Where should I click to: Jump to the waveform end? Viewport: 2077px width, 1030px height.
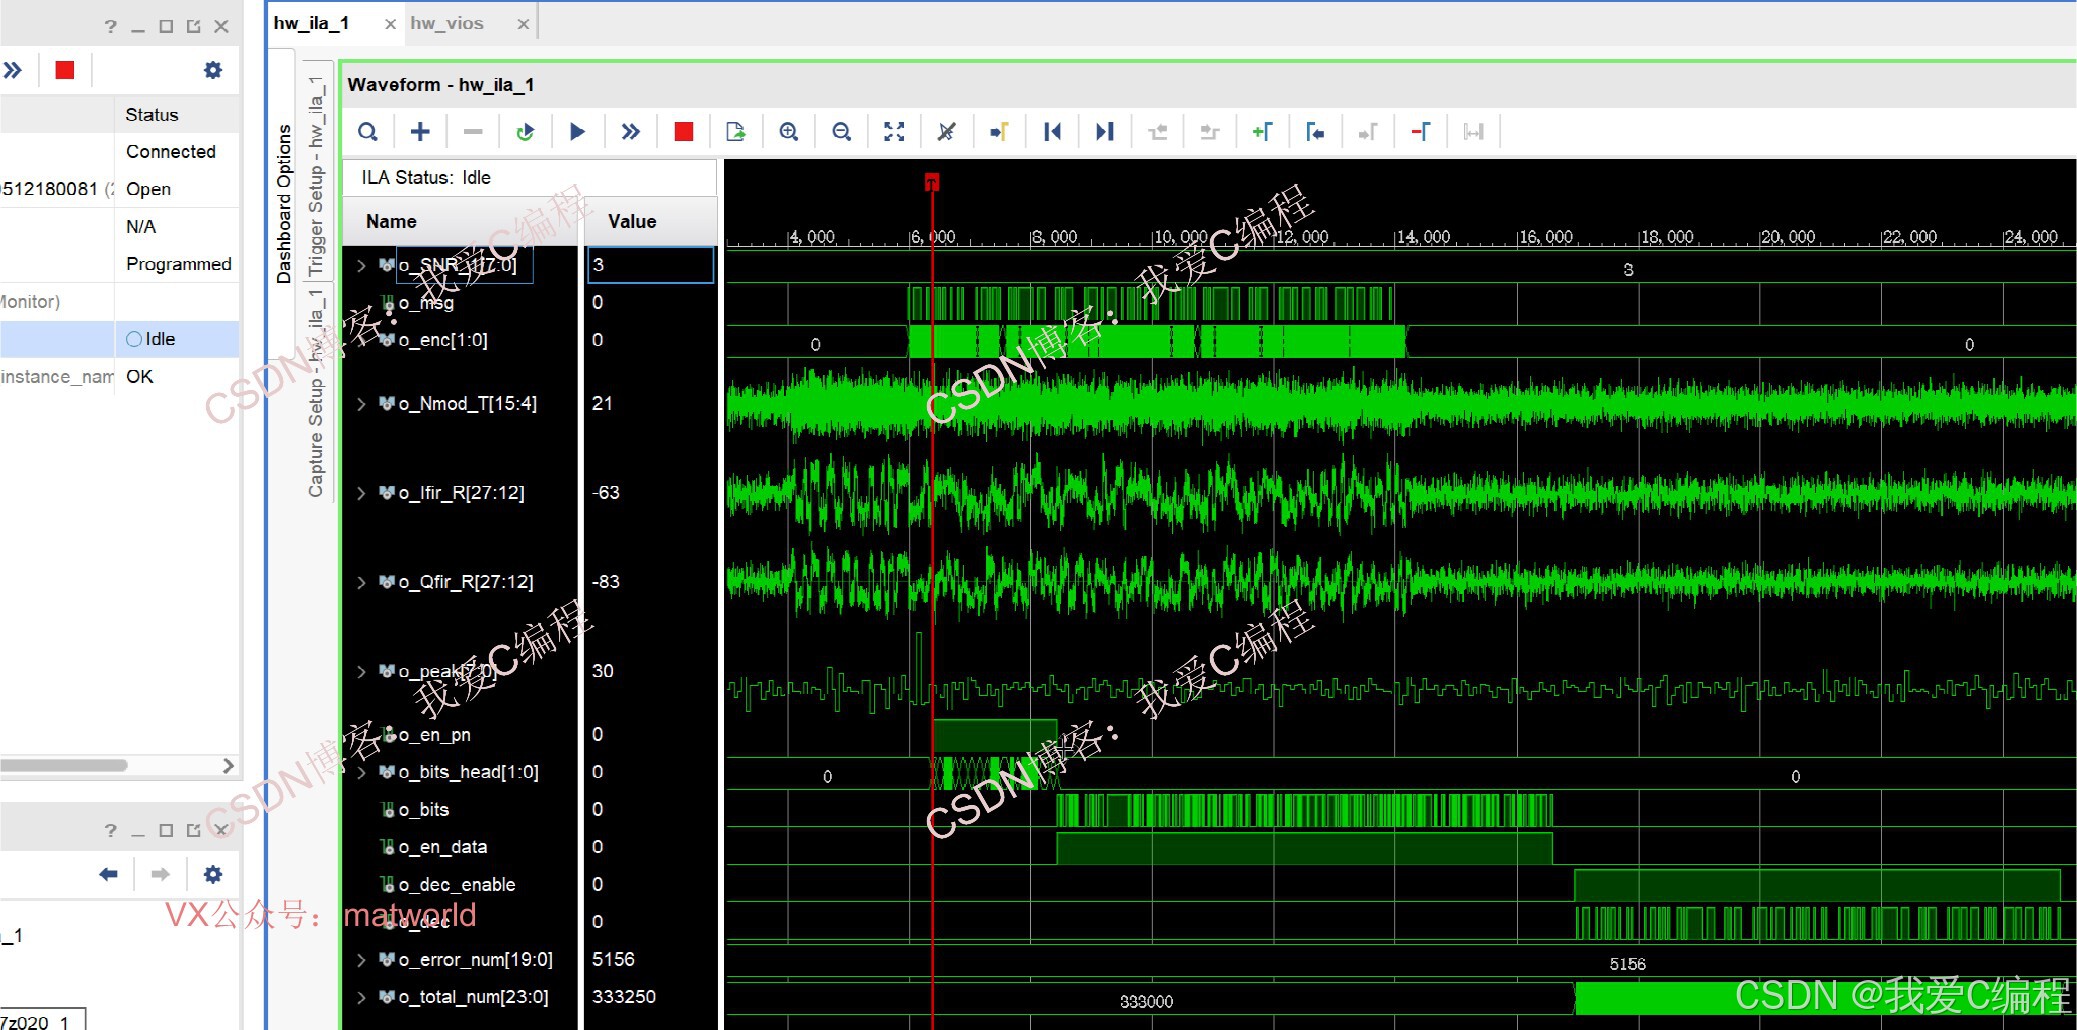click(1104, 132)
